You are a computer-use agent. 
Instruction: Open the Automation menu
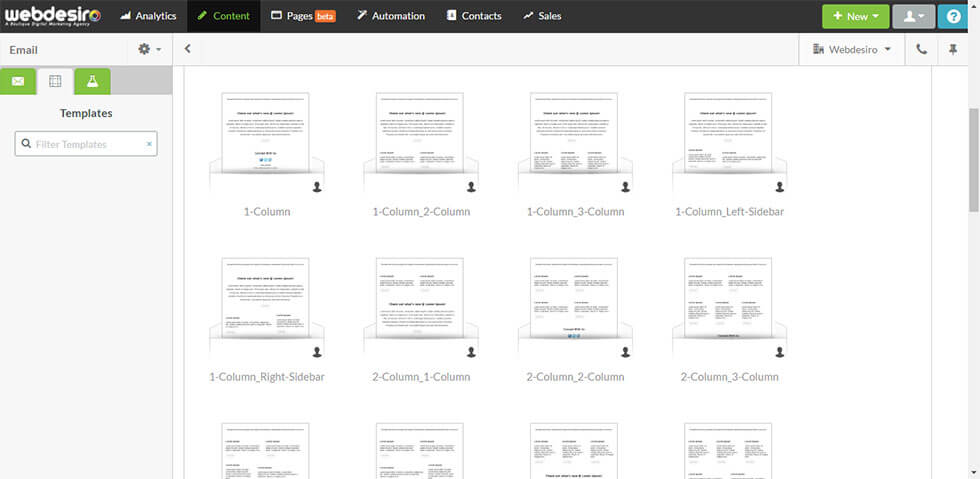[x=391, y=16]
